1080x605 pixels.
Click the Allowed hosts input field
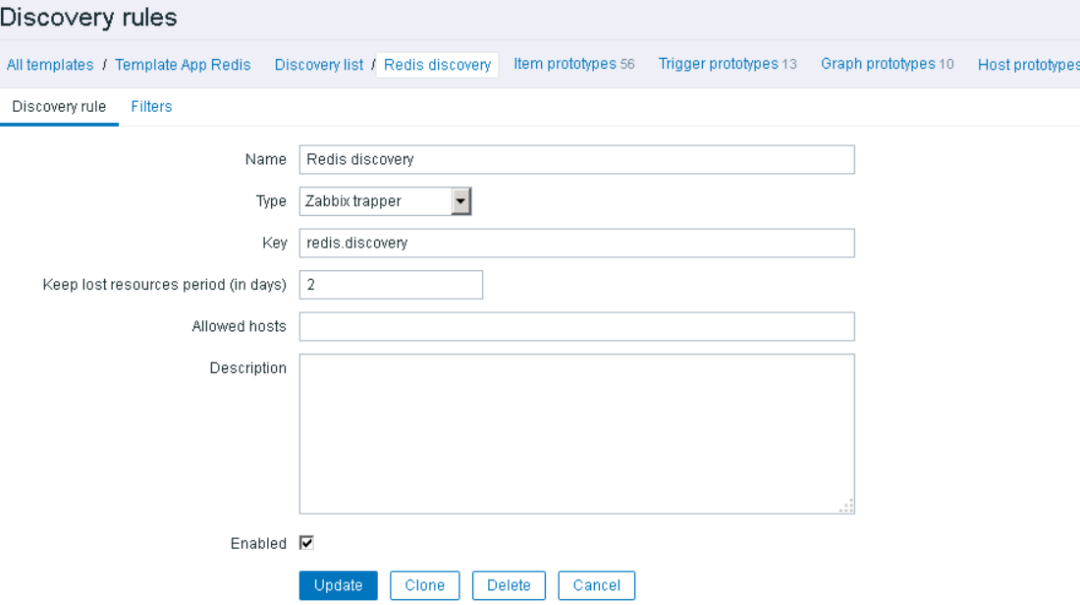coord(577,327)
